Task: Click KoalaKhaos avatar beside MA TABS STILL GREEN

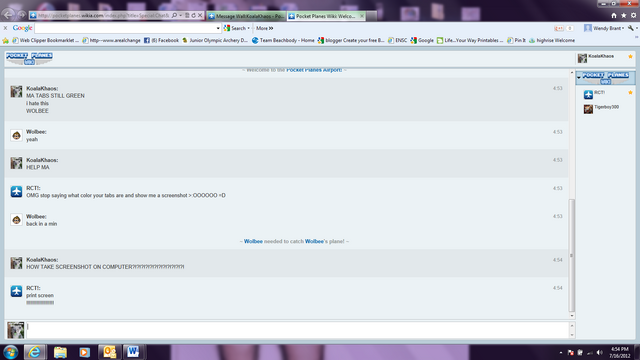Action: (x=16, y=91)
